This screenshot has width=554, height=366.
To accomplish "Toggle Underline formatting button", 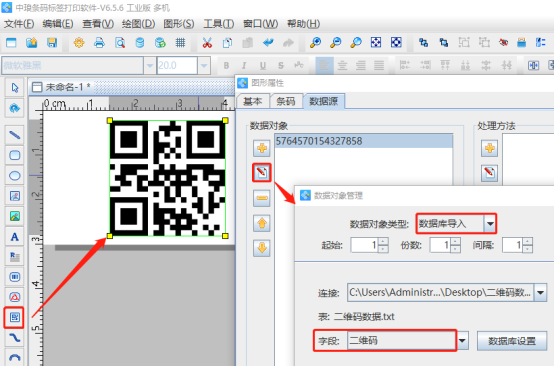I will point(263,66).
